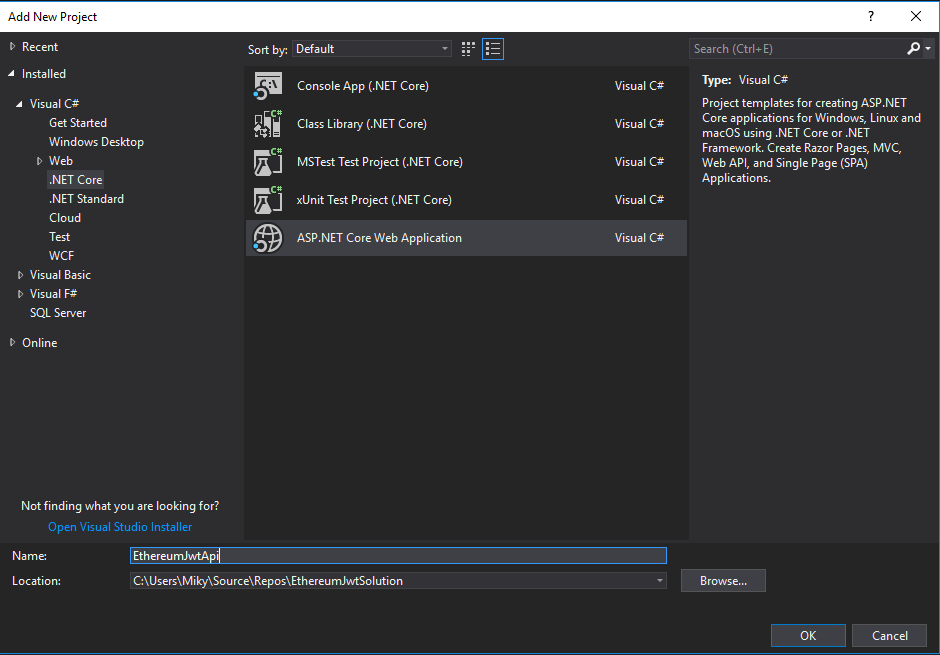The height and width of the screenshot is (655, 940).
Task: Click the search magnifier icon
Action: pyautogui.click(x=914, y=49)
